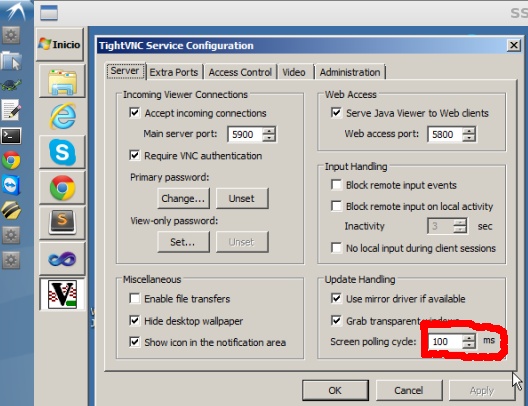
Task: Toggle Hide desktop wallpaper checkbox
Action: (135, 320)
